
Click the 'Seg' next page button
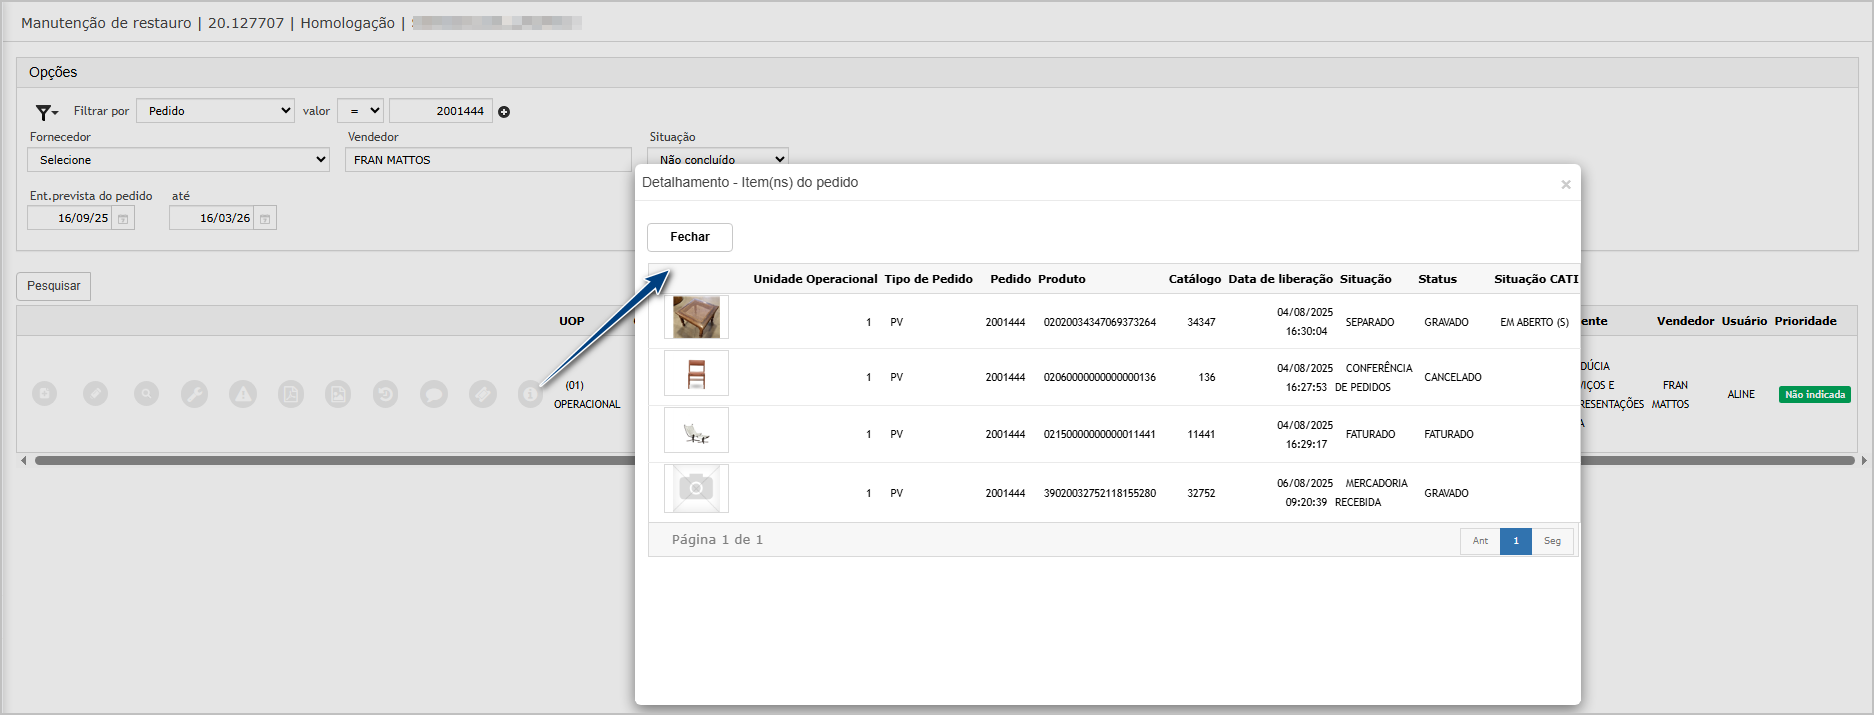1552,541
